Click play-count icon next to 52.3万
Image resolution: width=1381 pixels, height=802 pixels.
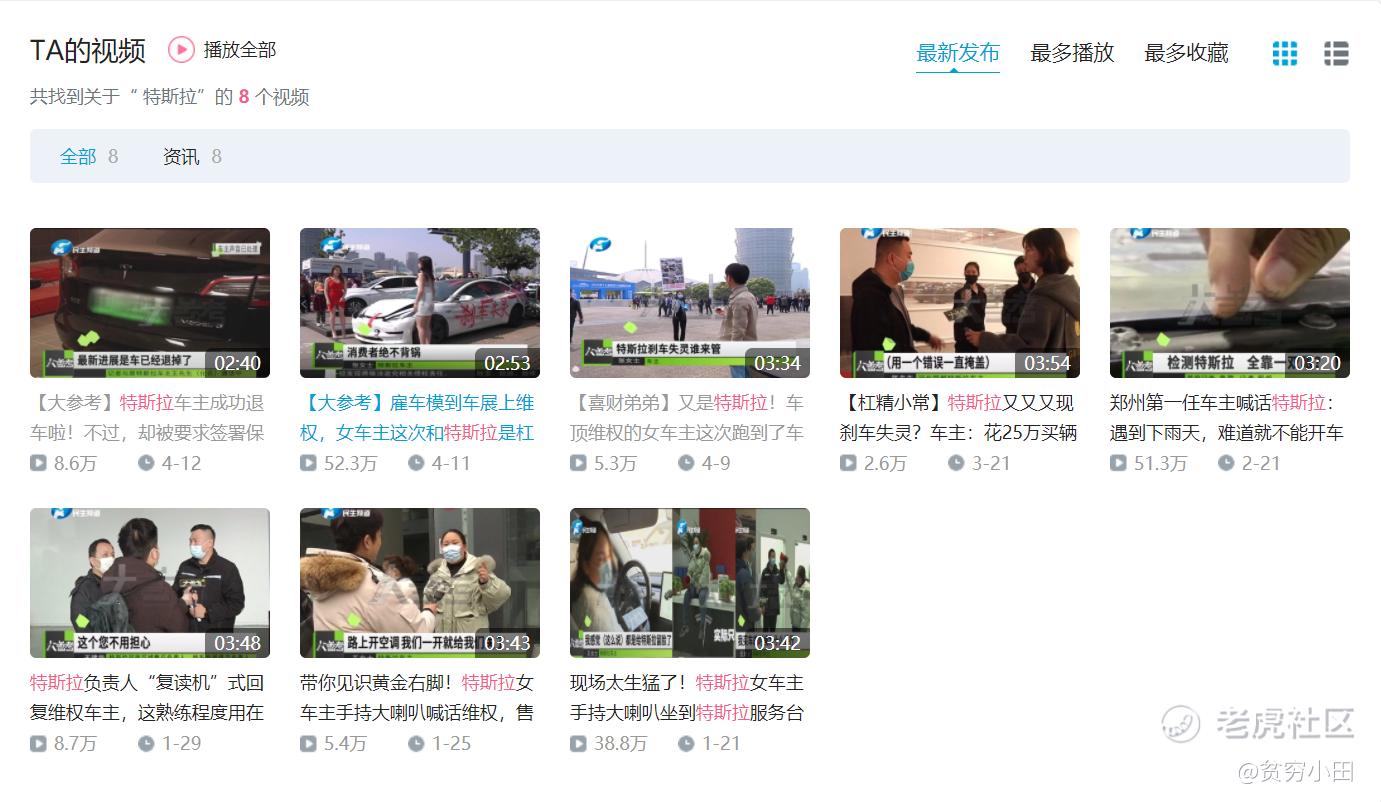tap(308, 463)
